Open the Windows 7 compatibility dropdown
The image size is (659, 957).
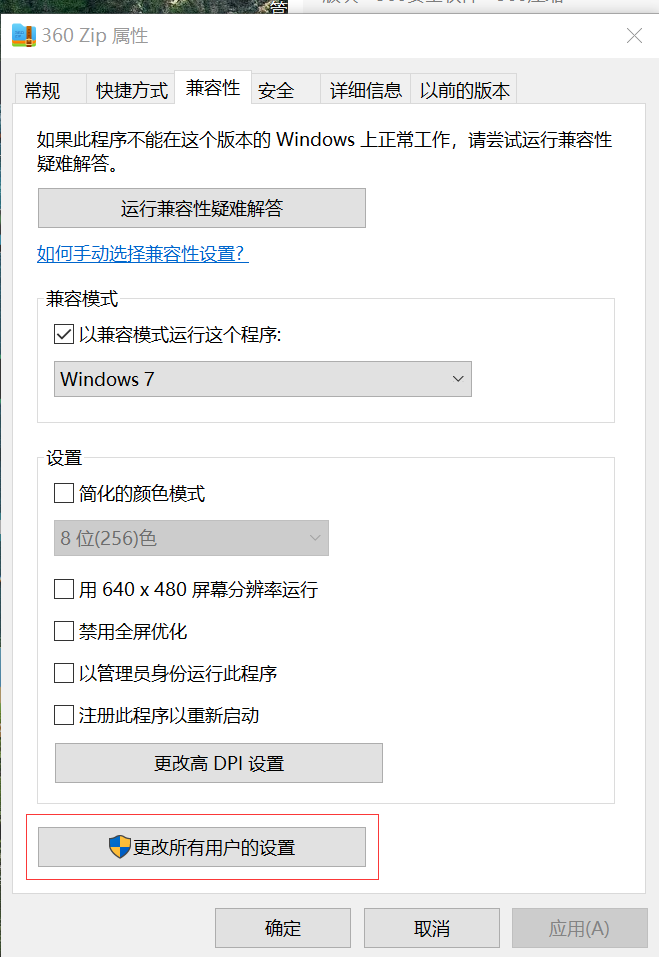tap(263, 379)
